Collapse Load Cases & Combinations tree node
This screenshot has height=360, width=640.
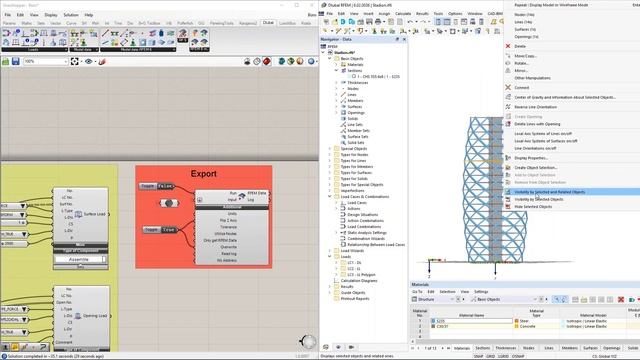[x=330, y=196]
